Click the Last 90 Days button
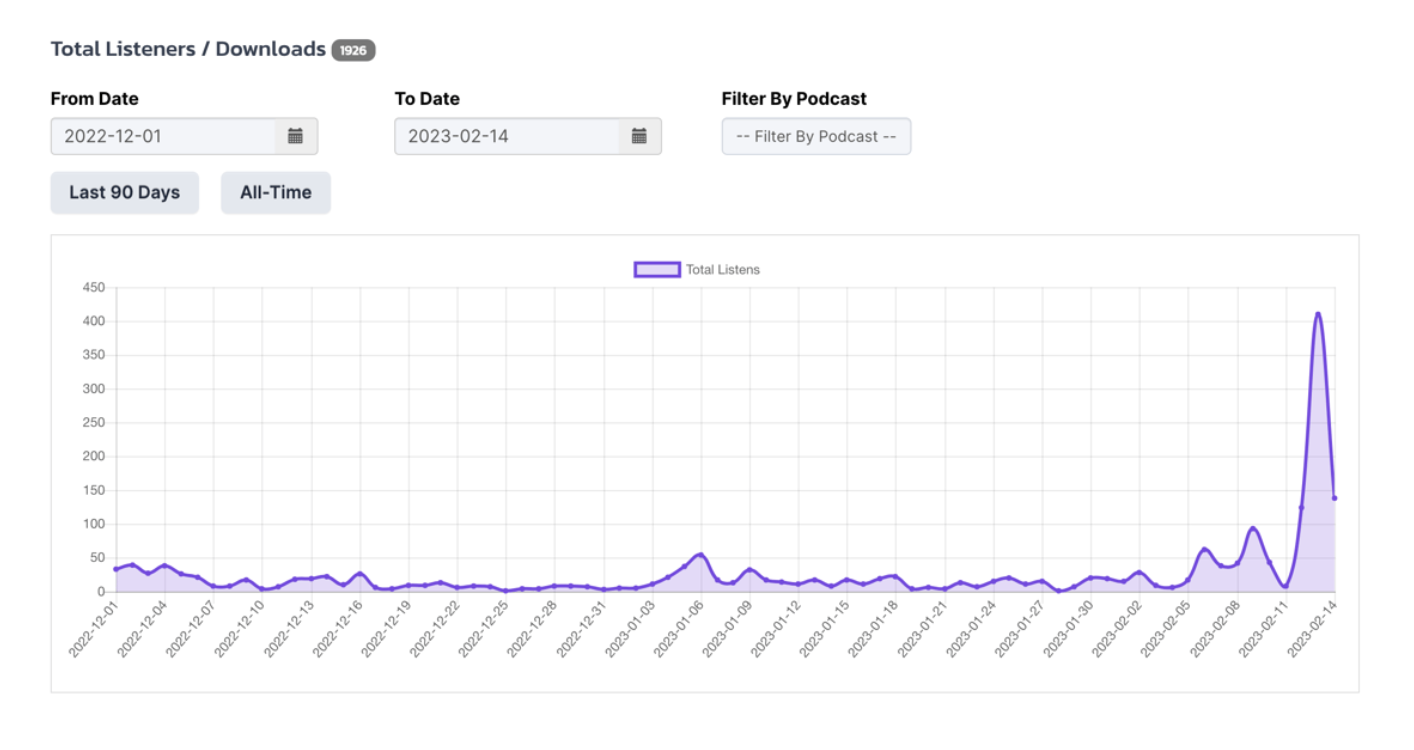This screenshot has width=1414, height=750. pyautogui.click(x=124, y=192)
